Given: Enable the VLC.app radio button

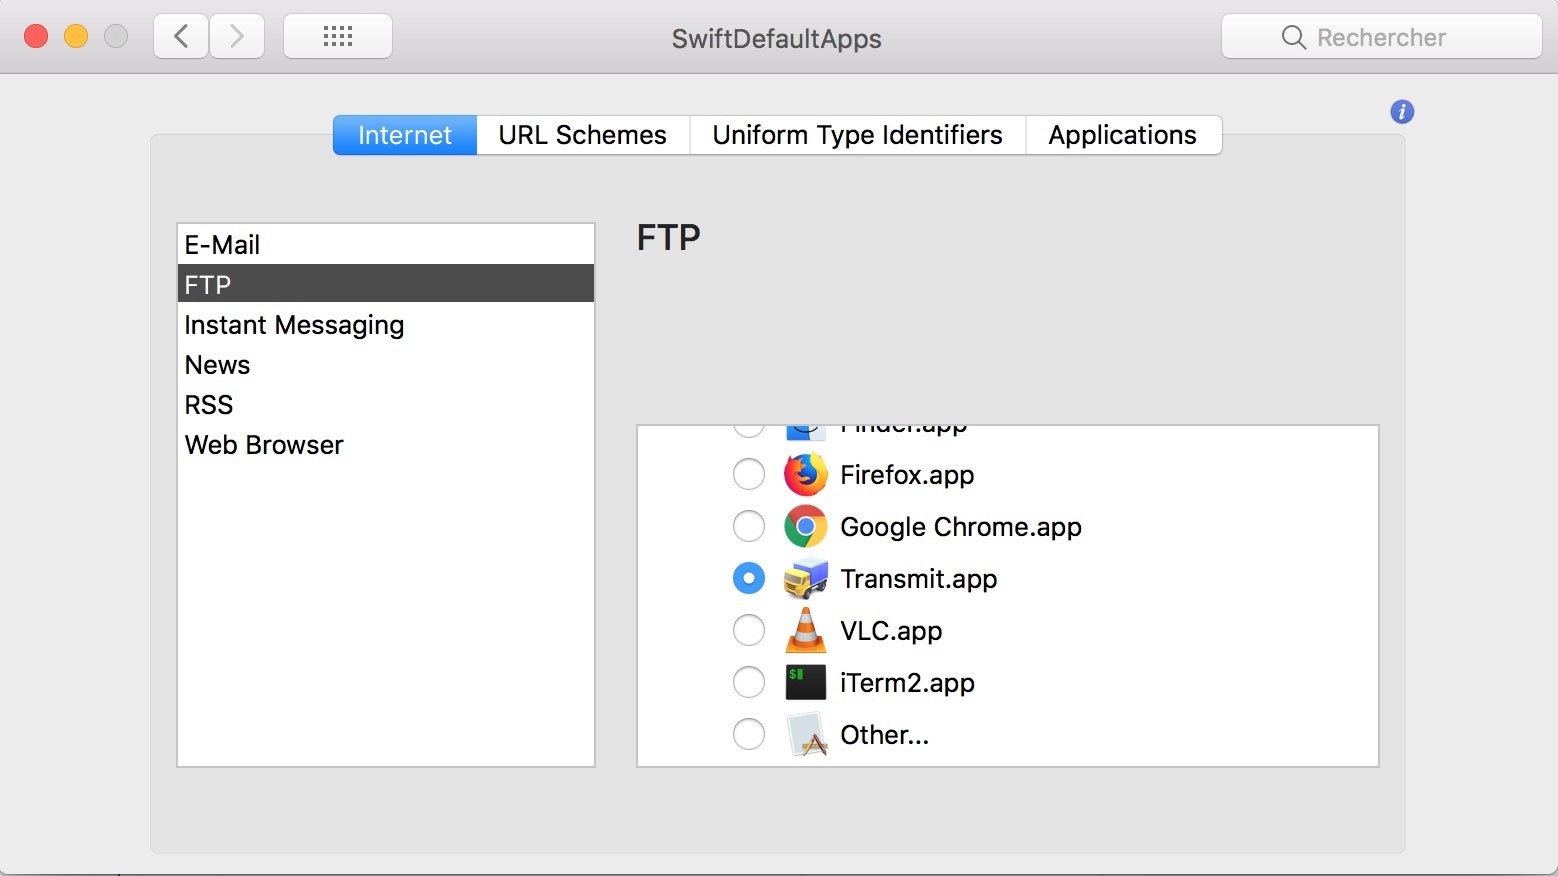Looking at the screenshot, I should click(x=748, y=630).
